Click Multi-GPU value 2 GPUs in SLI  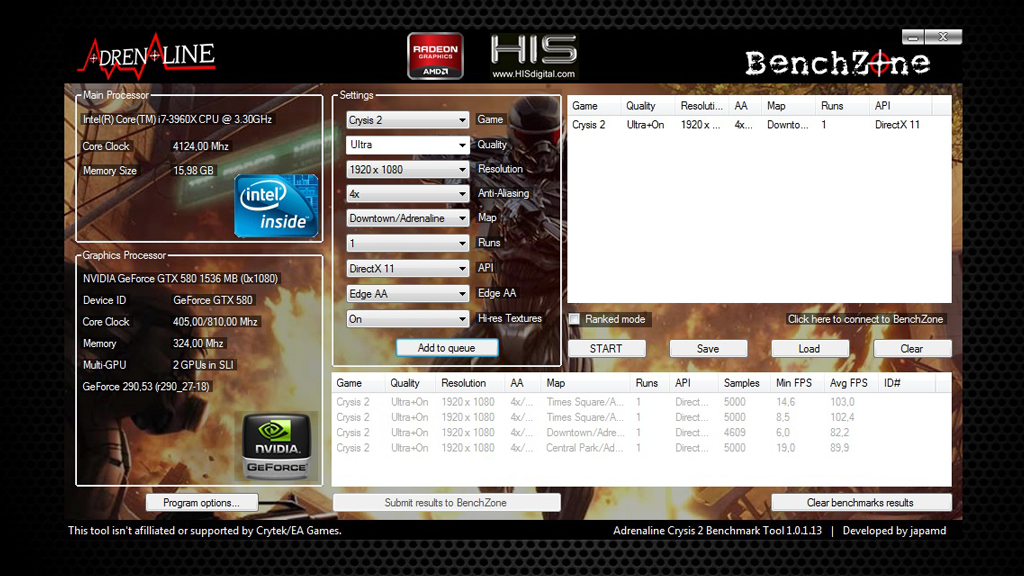coord(203,365)
